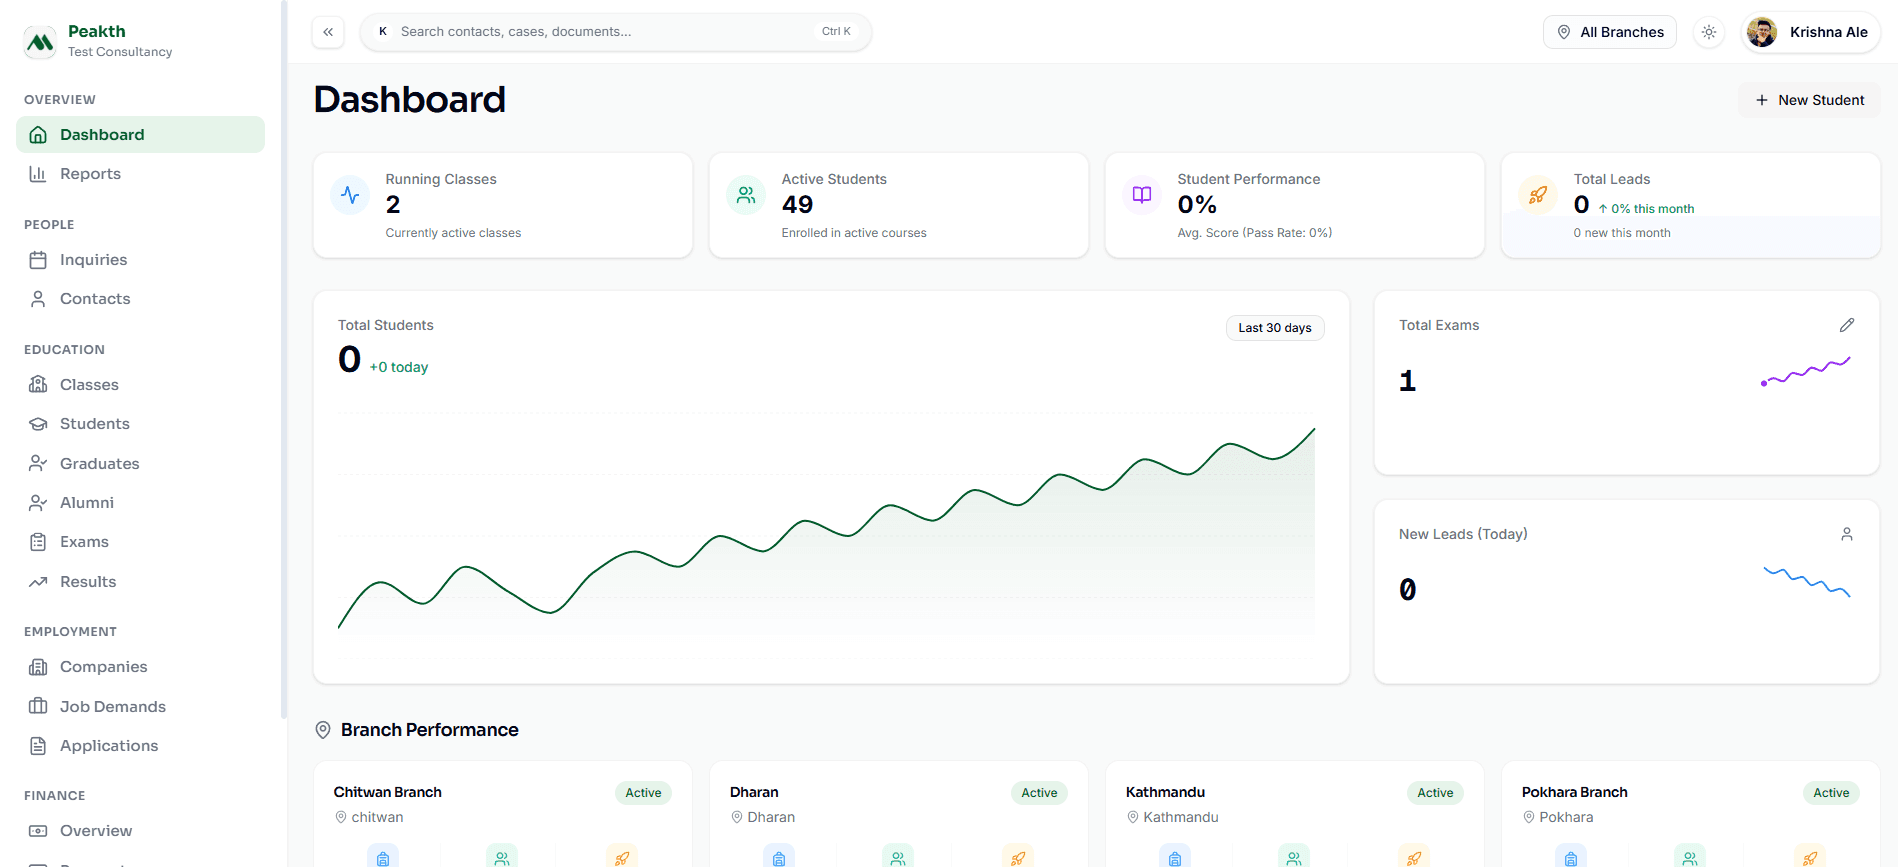Open the All Branches selector
This screenshot has width=1898, height=867.
pos(1610,32)
